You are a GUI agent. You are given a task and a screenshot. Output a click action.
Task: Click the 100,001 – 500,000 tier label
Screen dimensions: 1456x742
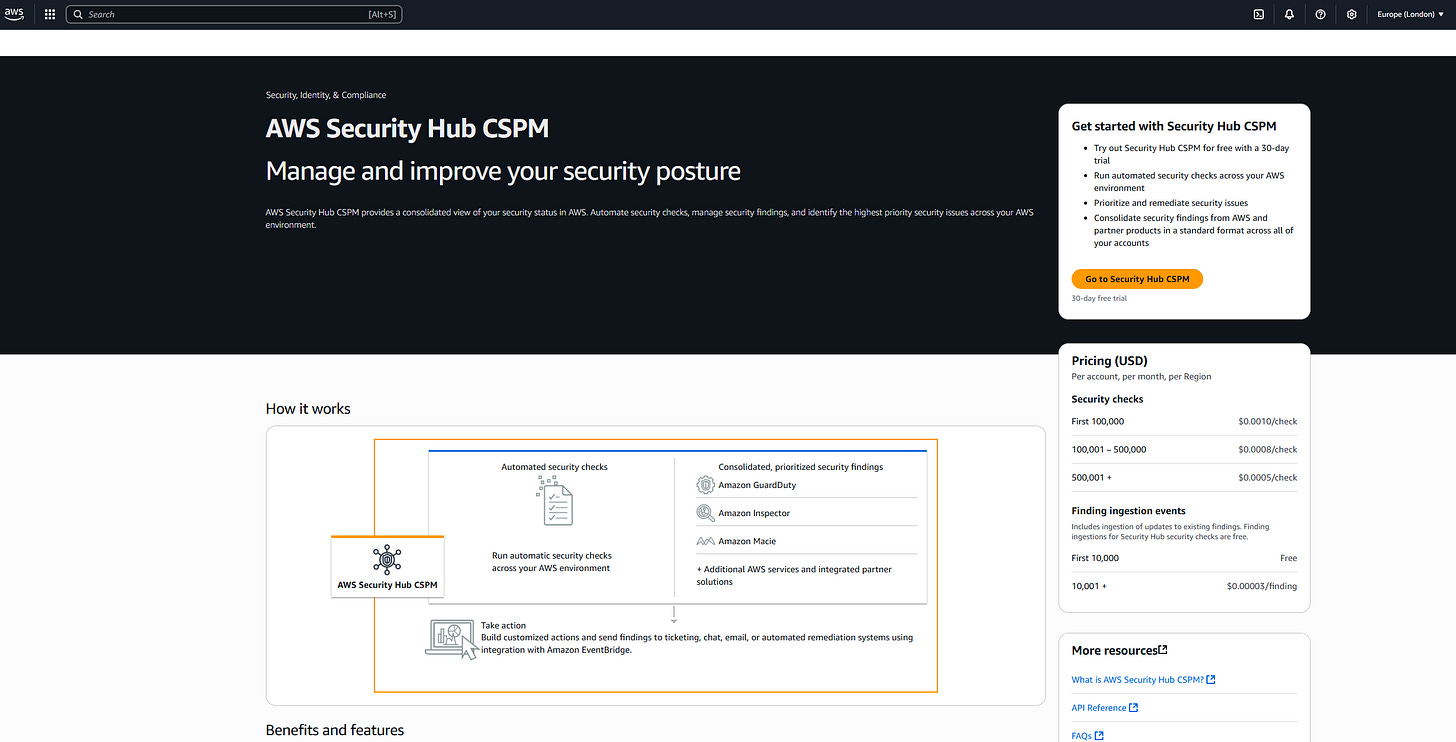pyautogui.click(x=1109, y=449)
